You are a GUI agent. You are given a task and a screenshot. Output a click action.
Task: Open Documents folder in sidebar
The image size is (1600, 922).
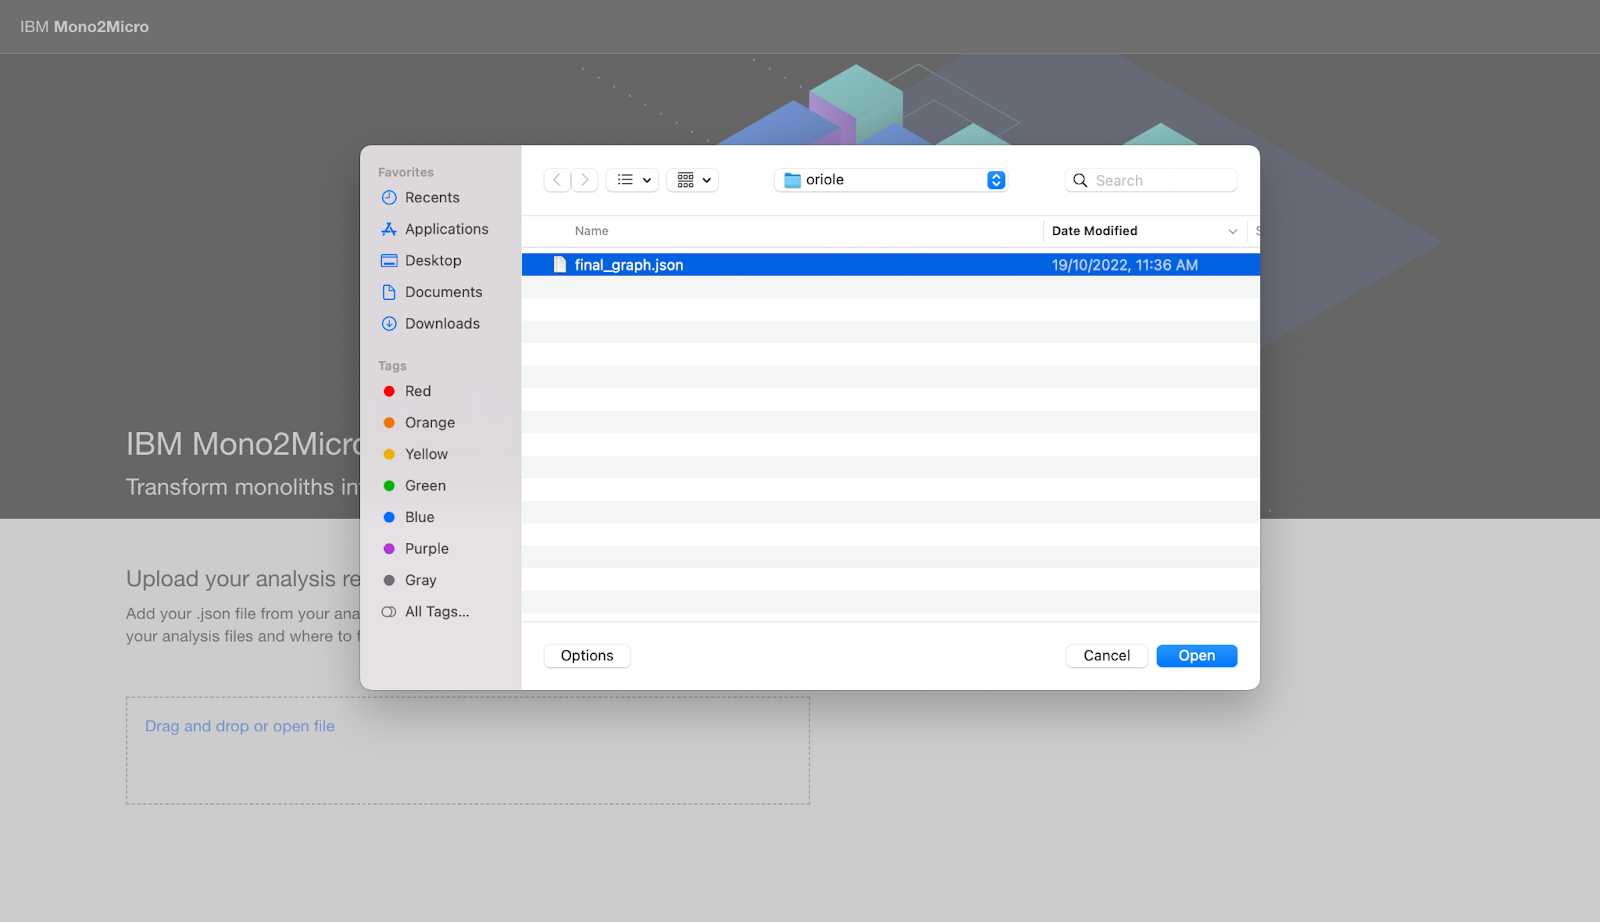coord(443,292)
